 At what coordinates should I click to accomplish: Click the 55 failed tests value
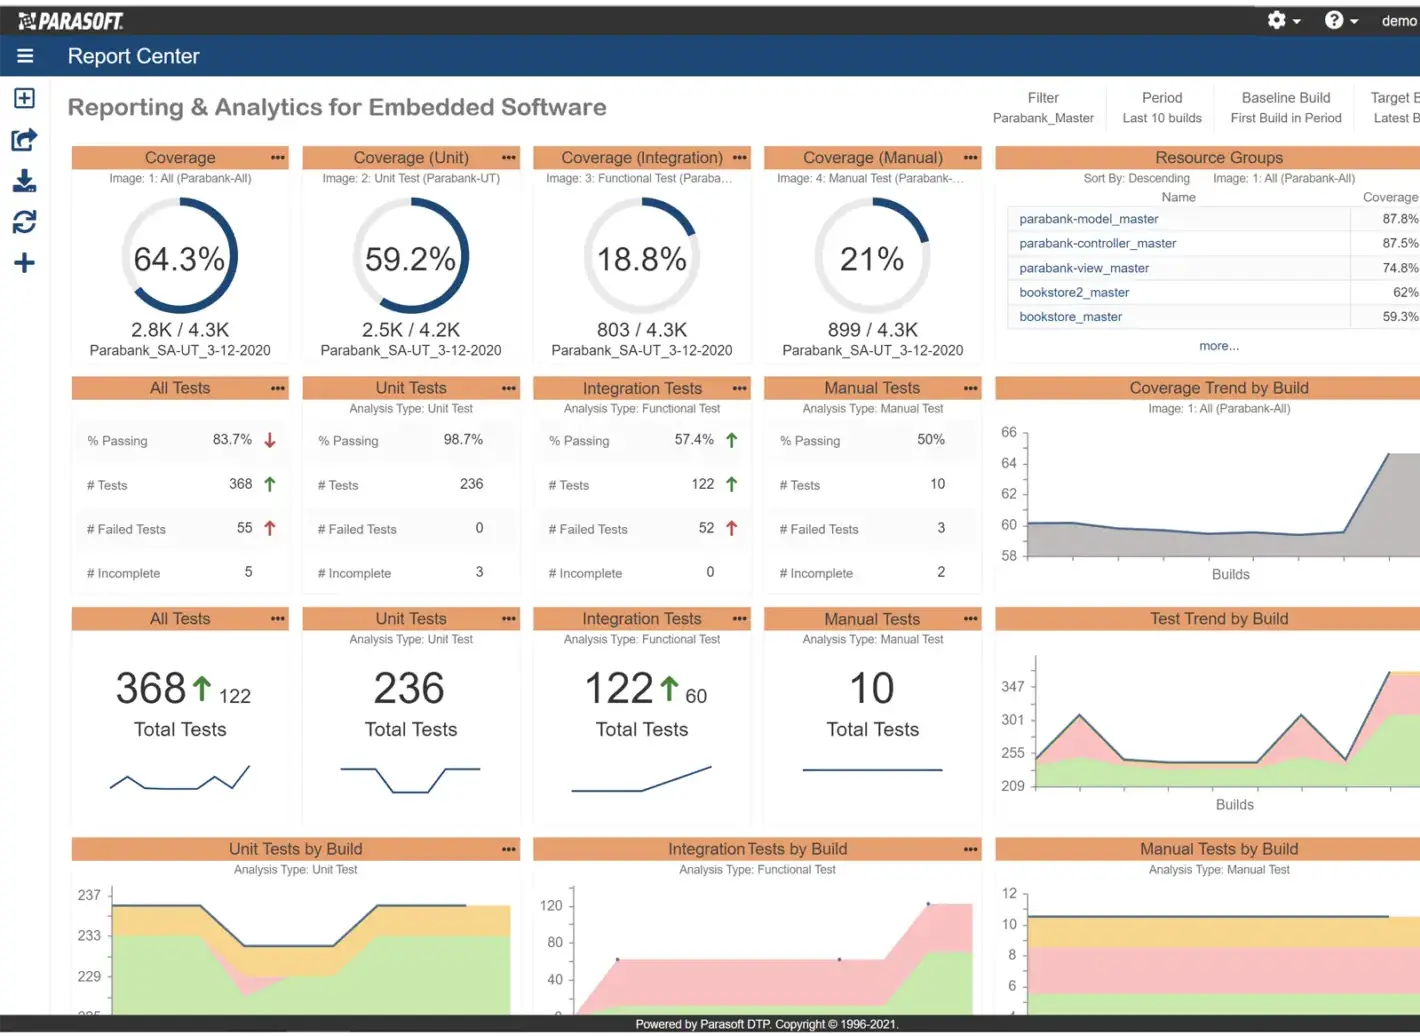coord(245,528)
